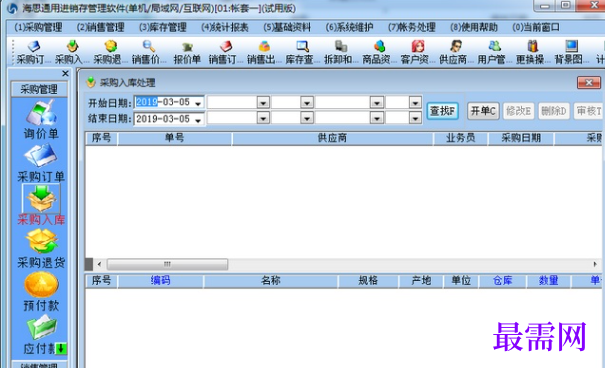Image resolution: width=605 pixels, height=368 pixels.
Task: Open 应付款 folder icon in sidebar
Action: coord(42,328)
